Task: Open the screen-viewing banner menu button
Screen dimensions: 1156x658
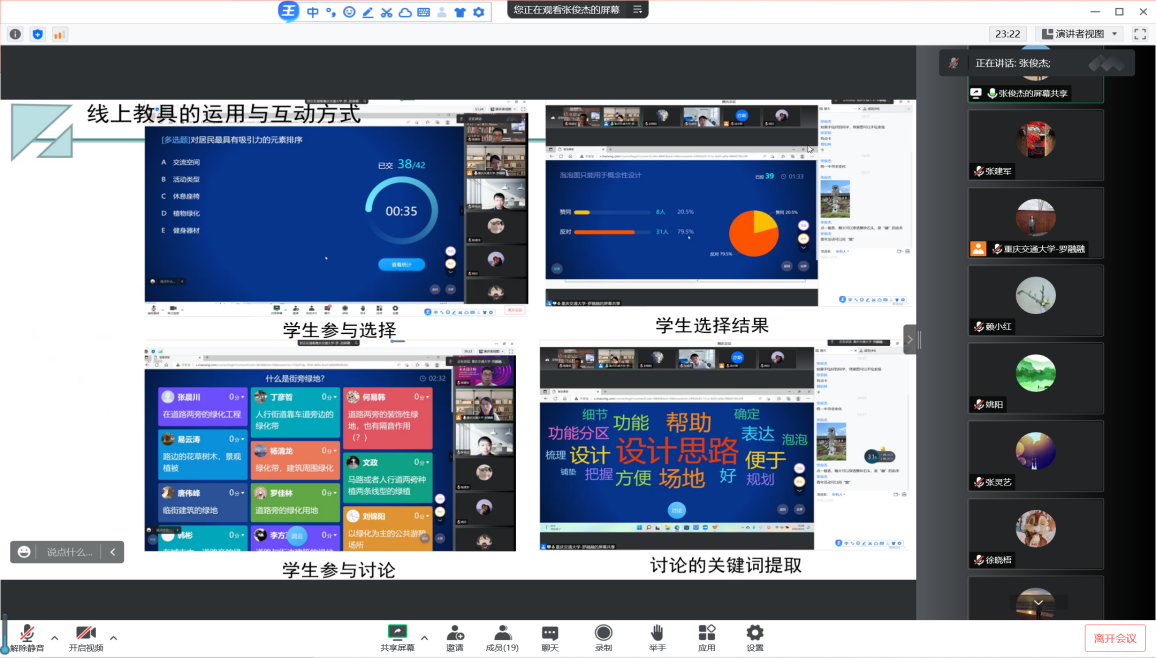Action: [x=636, y=11]
